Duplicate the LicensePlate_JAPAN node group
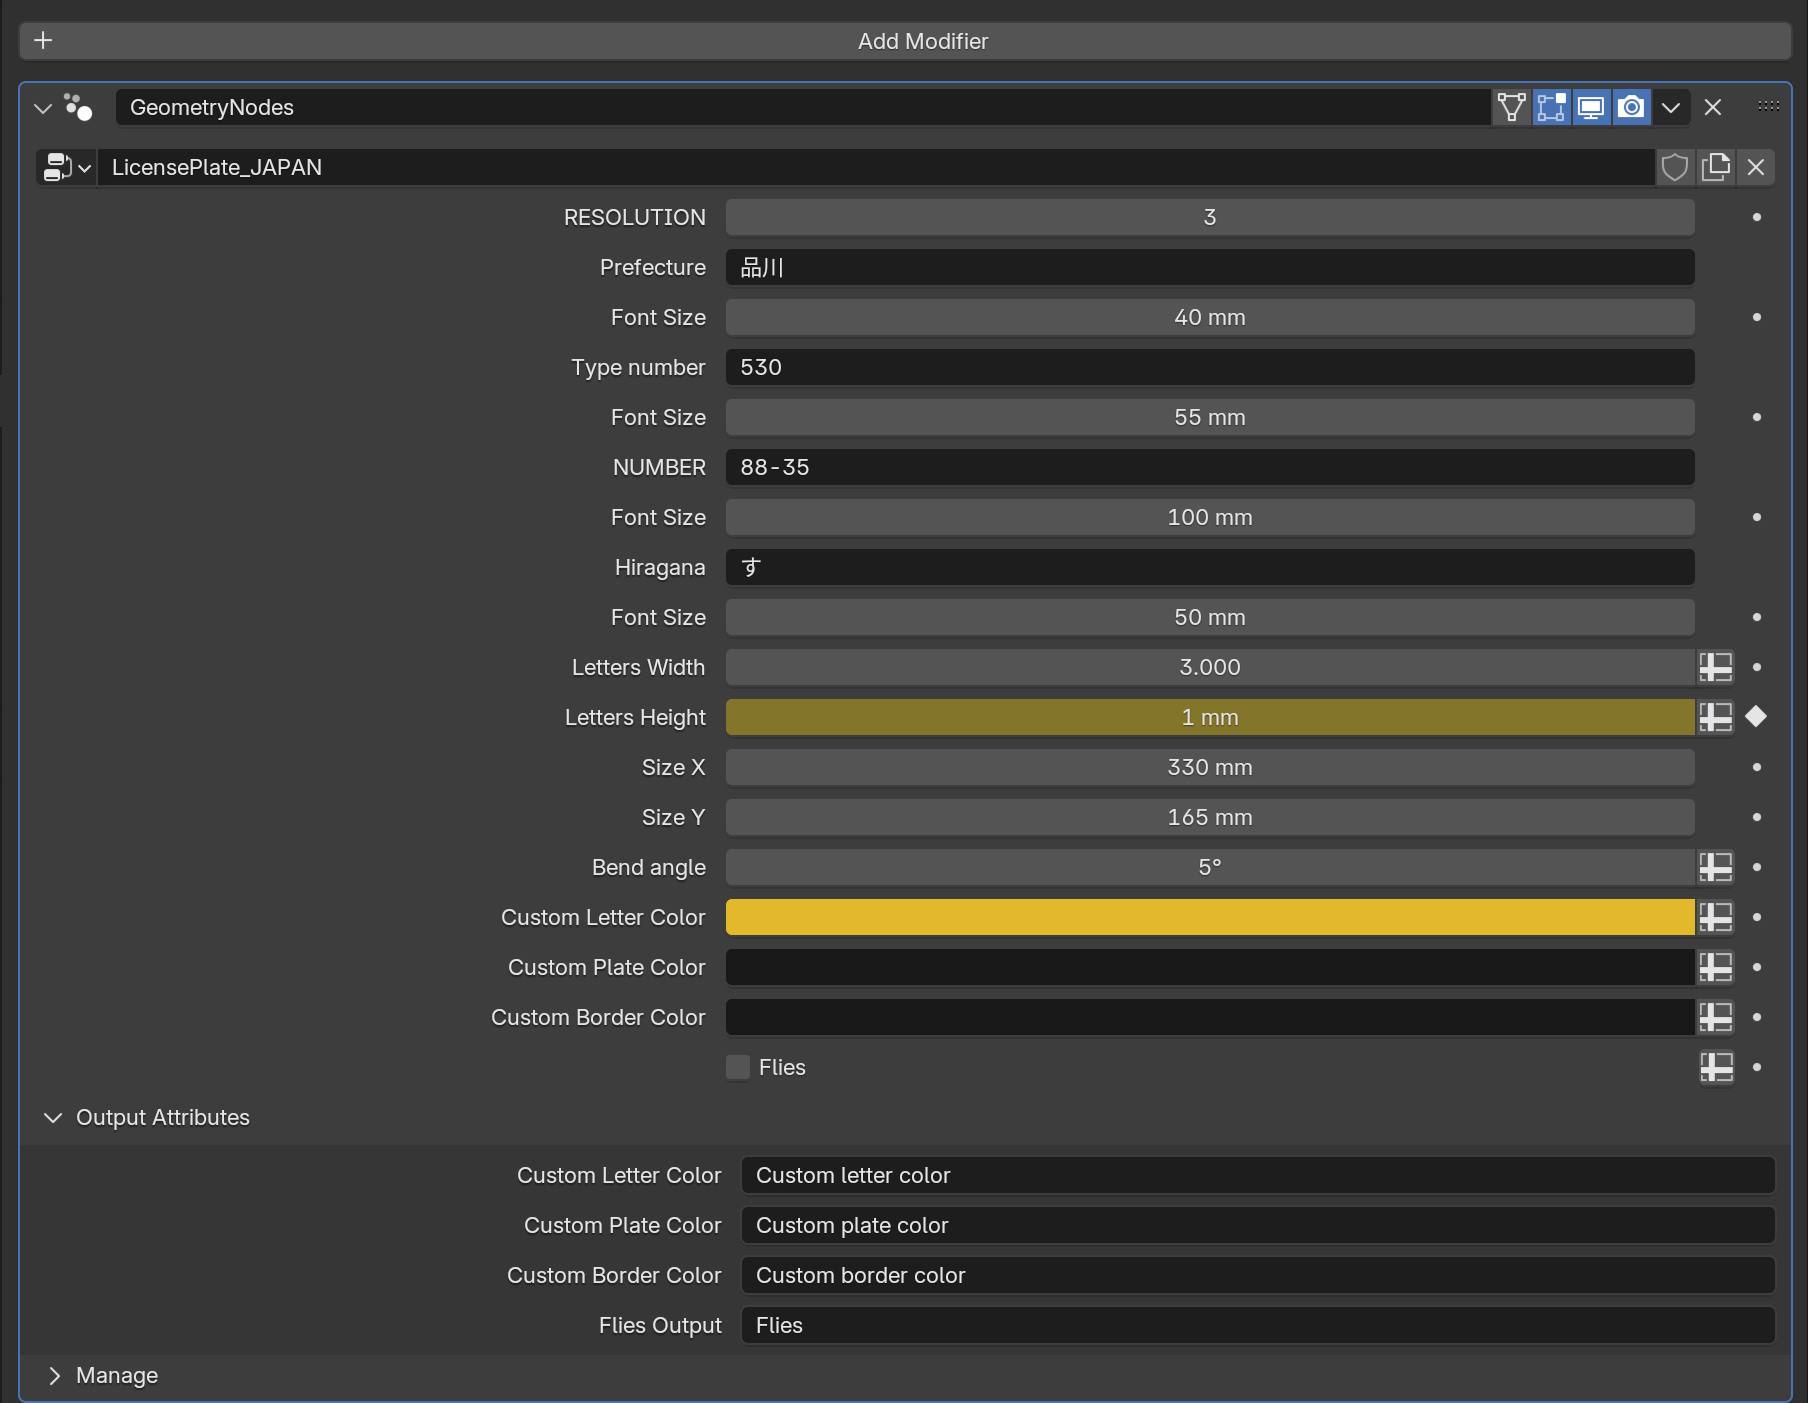 [x=1716, y=167]
